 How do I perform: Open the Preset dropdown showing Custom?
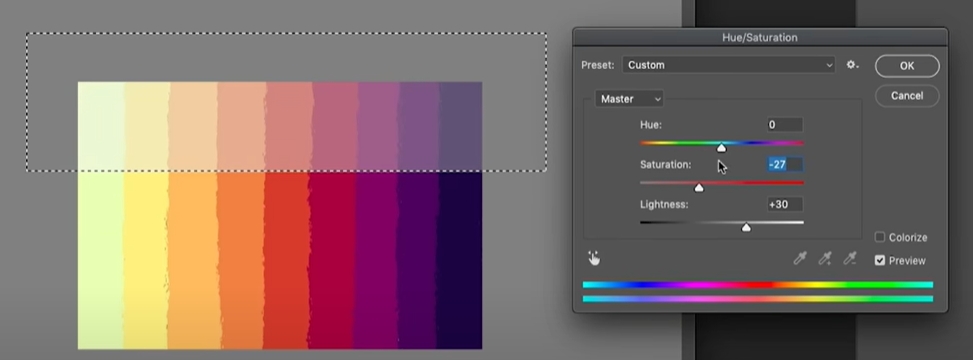[x=729, y=65]
